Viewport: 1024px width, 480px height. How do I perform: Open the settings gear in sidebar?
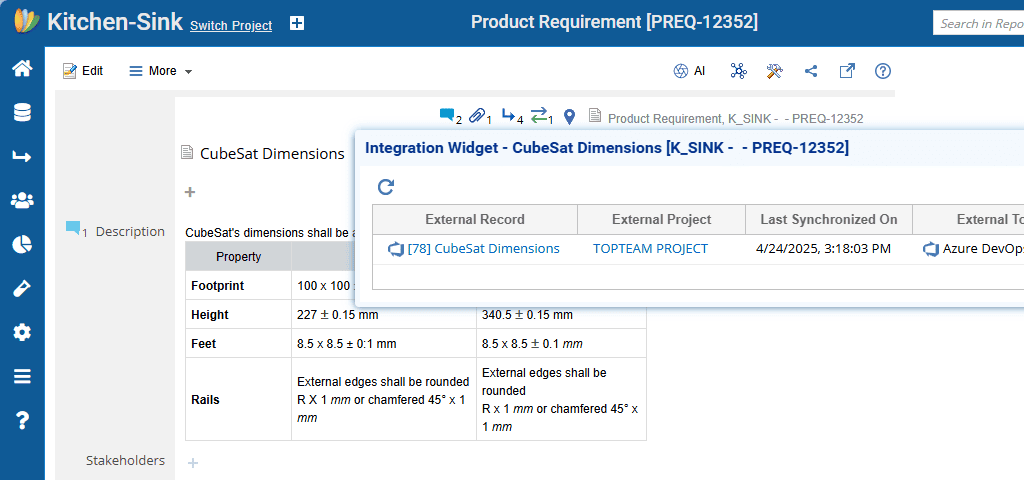tap(22, 332)
